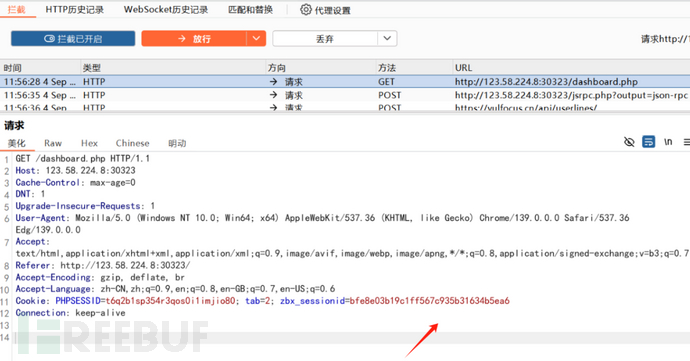The height and width of the screenshot is (361, 690).
Task: Click the 请求http:// status label
Action: click(665, 39)
